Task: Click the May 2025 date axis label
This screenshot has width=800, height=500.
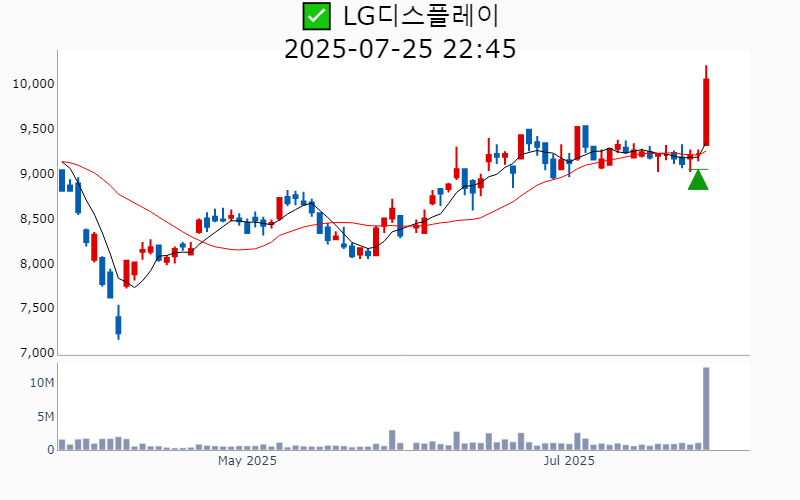Action: (247, 461)
